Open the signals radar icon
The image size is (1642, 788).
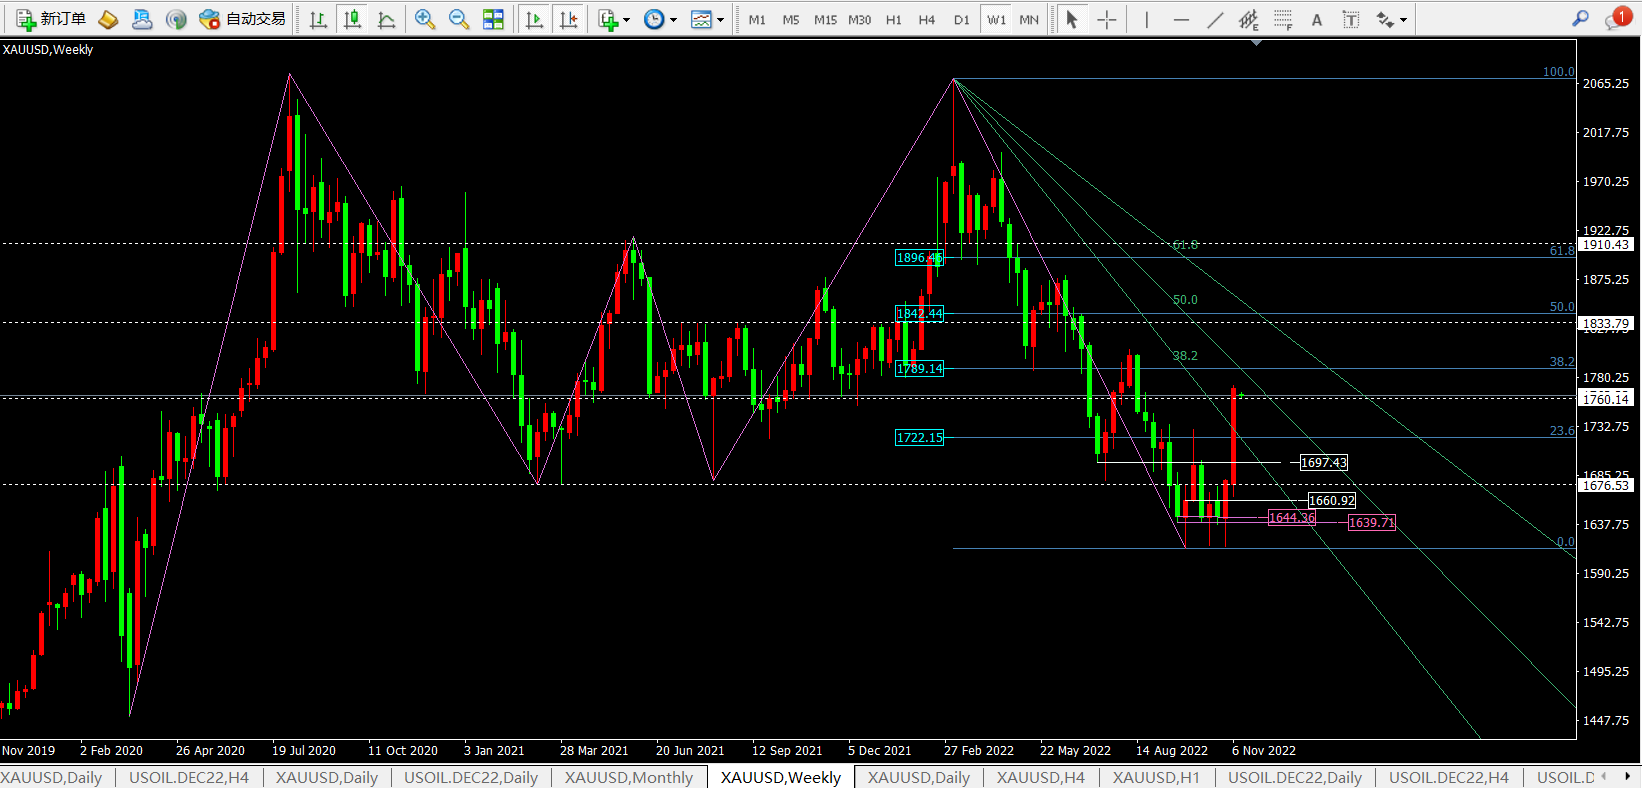pyautogui.click(x=176, y=19)
